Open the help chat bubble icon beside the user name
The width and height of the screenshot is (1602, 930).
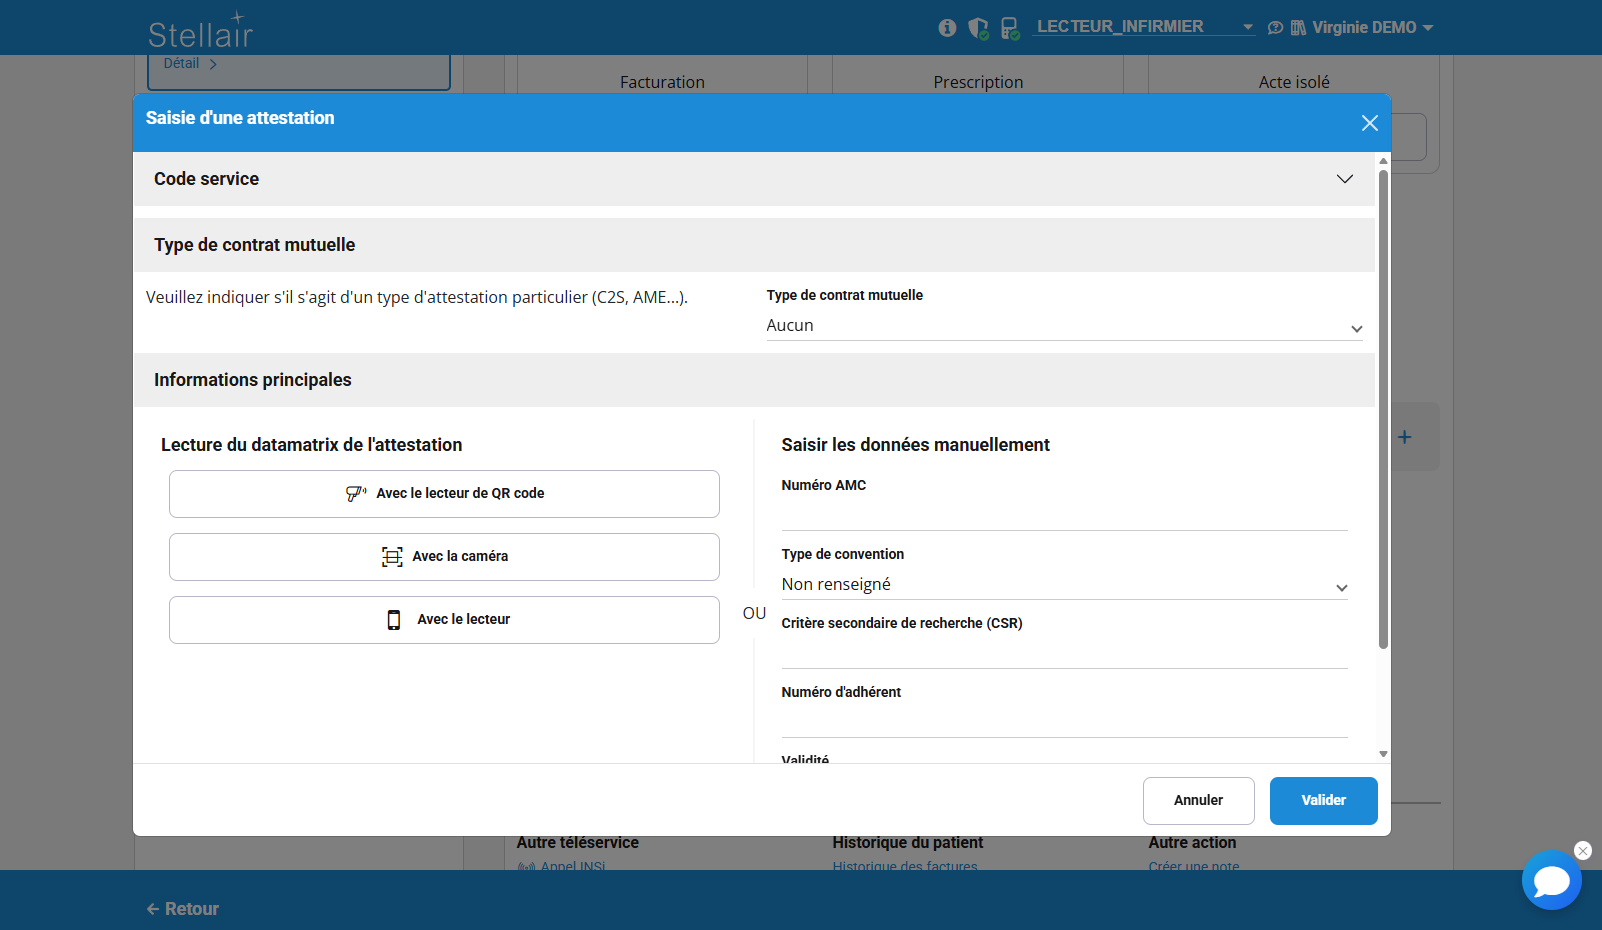tap(1275, 28)
